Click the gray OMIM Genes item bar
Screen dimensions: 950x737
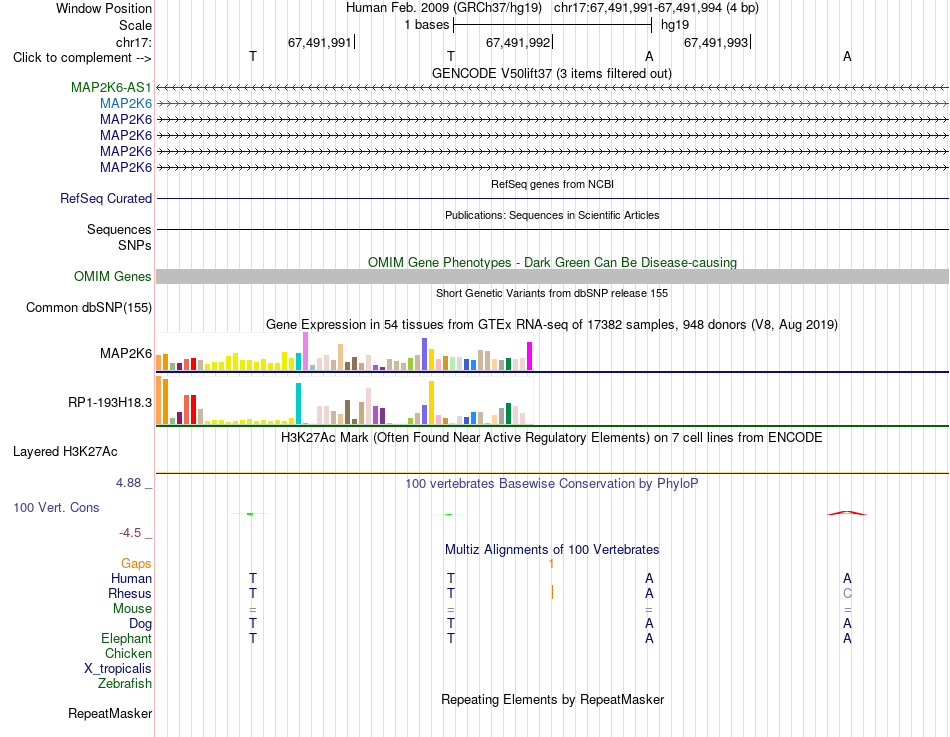(552, 276)
